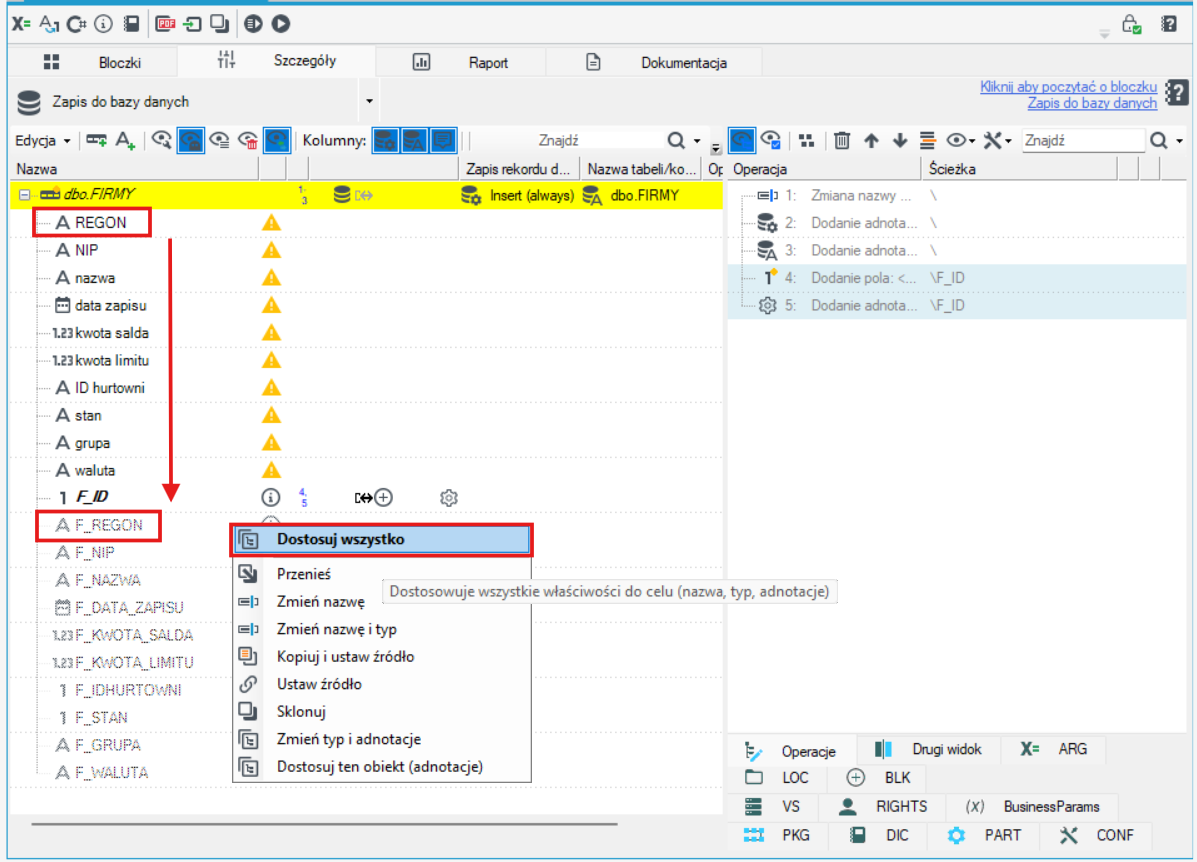The width and height of the screenshot is (1197, 862).
Task: Click the lock icon at top right
Action: click(x=1131, y=24)
